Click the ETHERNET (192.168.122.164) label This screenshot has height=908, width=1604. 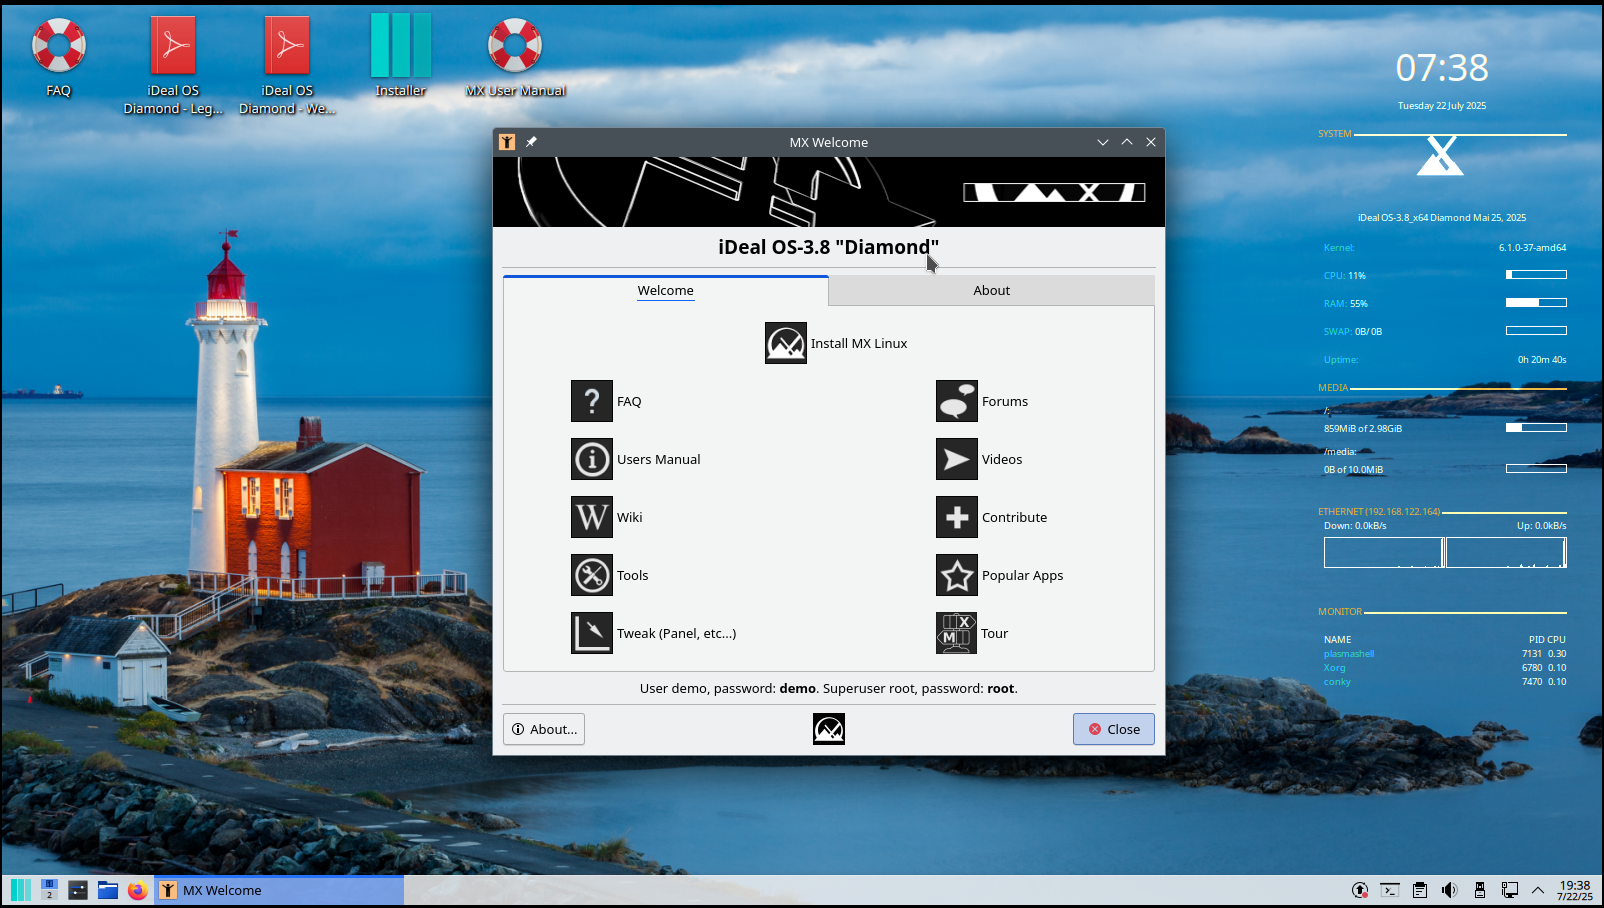(x=1379, y=511)
